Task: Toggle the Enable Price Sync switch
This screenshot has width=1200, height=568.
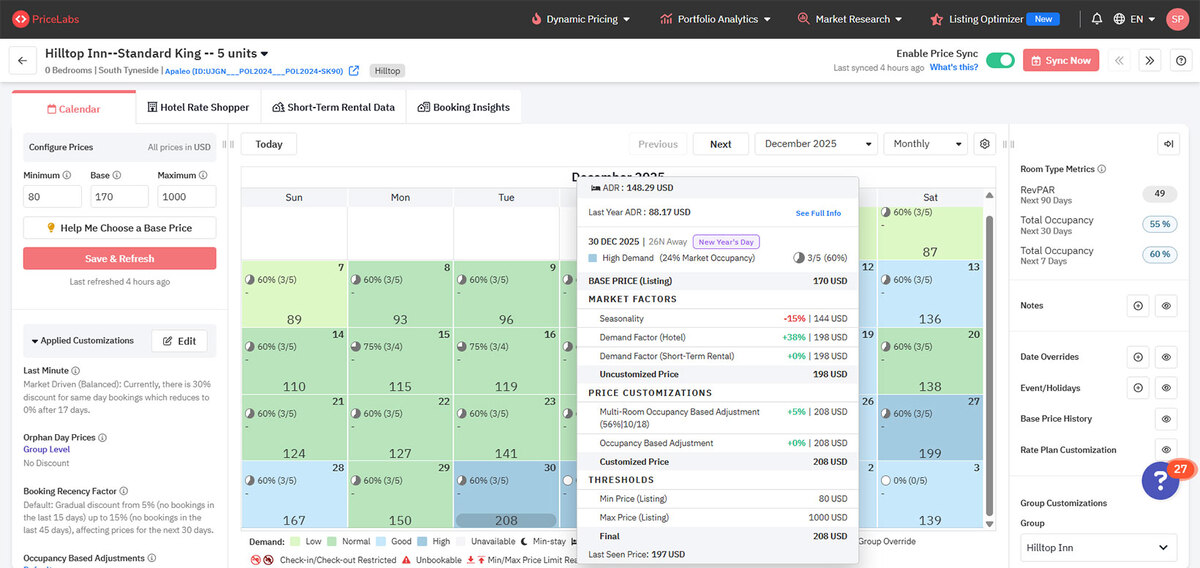Action: 1000,61
